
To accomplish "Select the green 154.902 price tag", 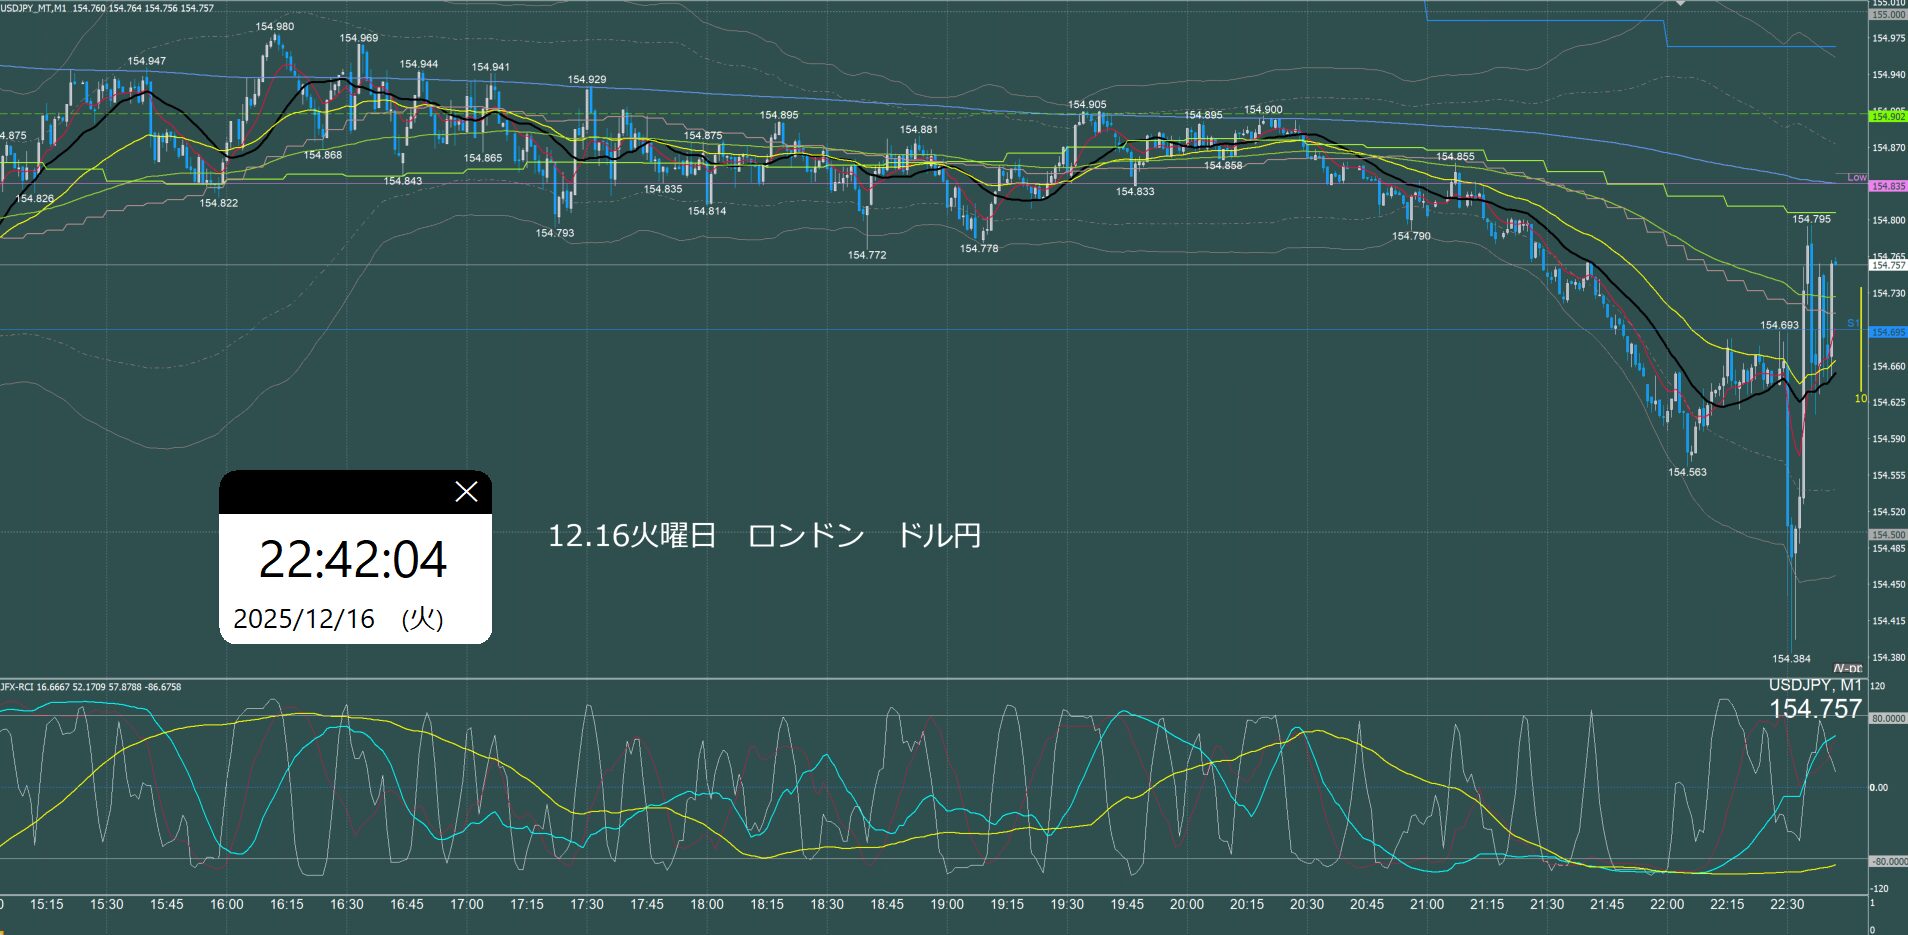I will [x=1888, y=117].
